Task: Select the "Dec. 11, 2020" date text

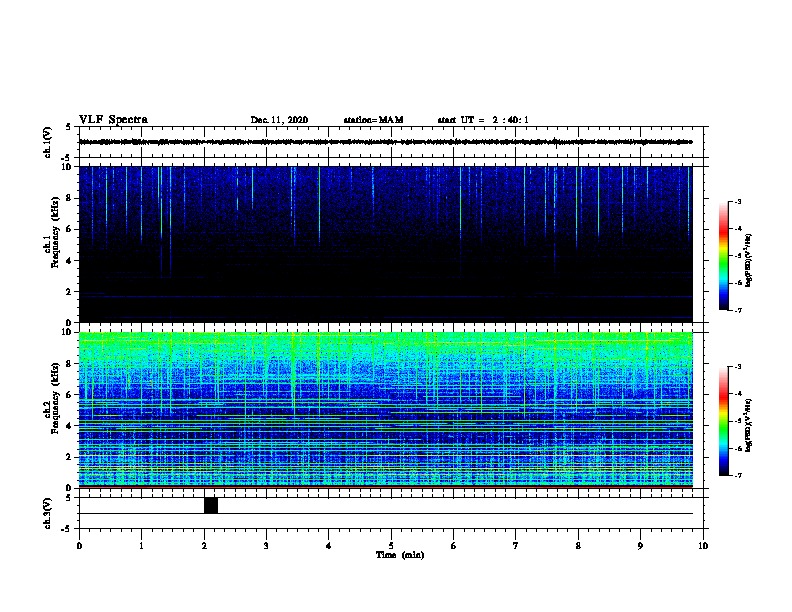Action: click(279, 120)
